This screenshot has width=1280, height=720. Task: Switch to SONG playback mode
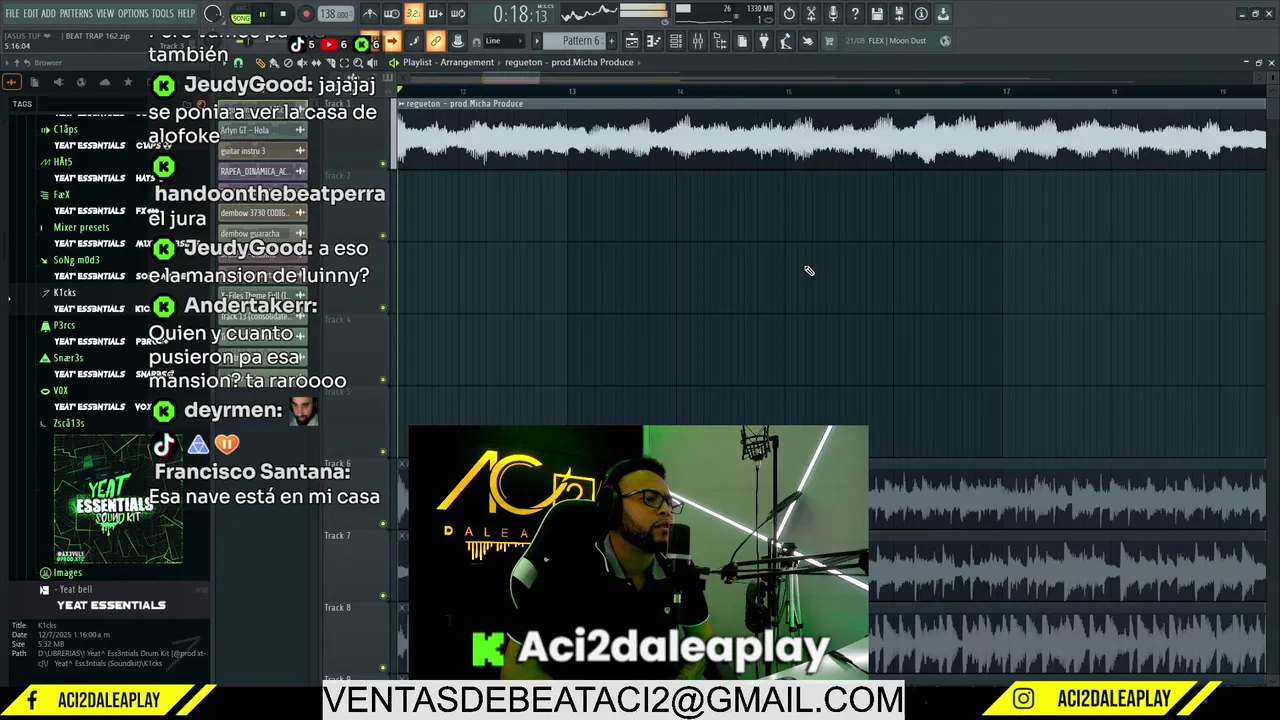point(241,18)
